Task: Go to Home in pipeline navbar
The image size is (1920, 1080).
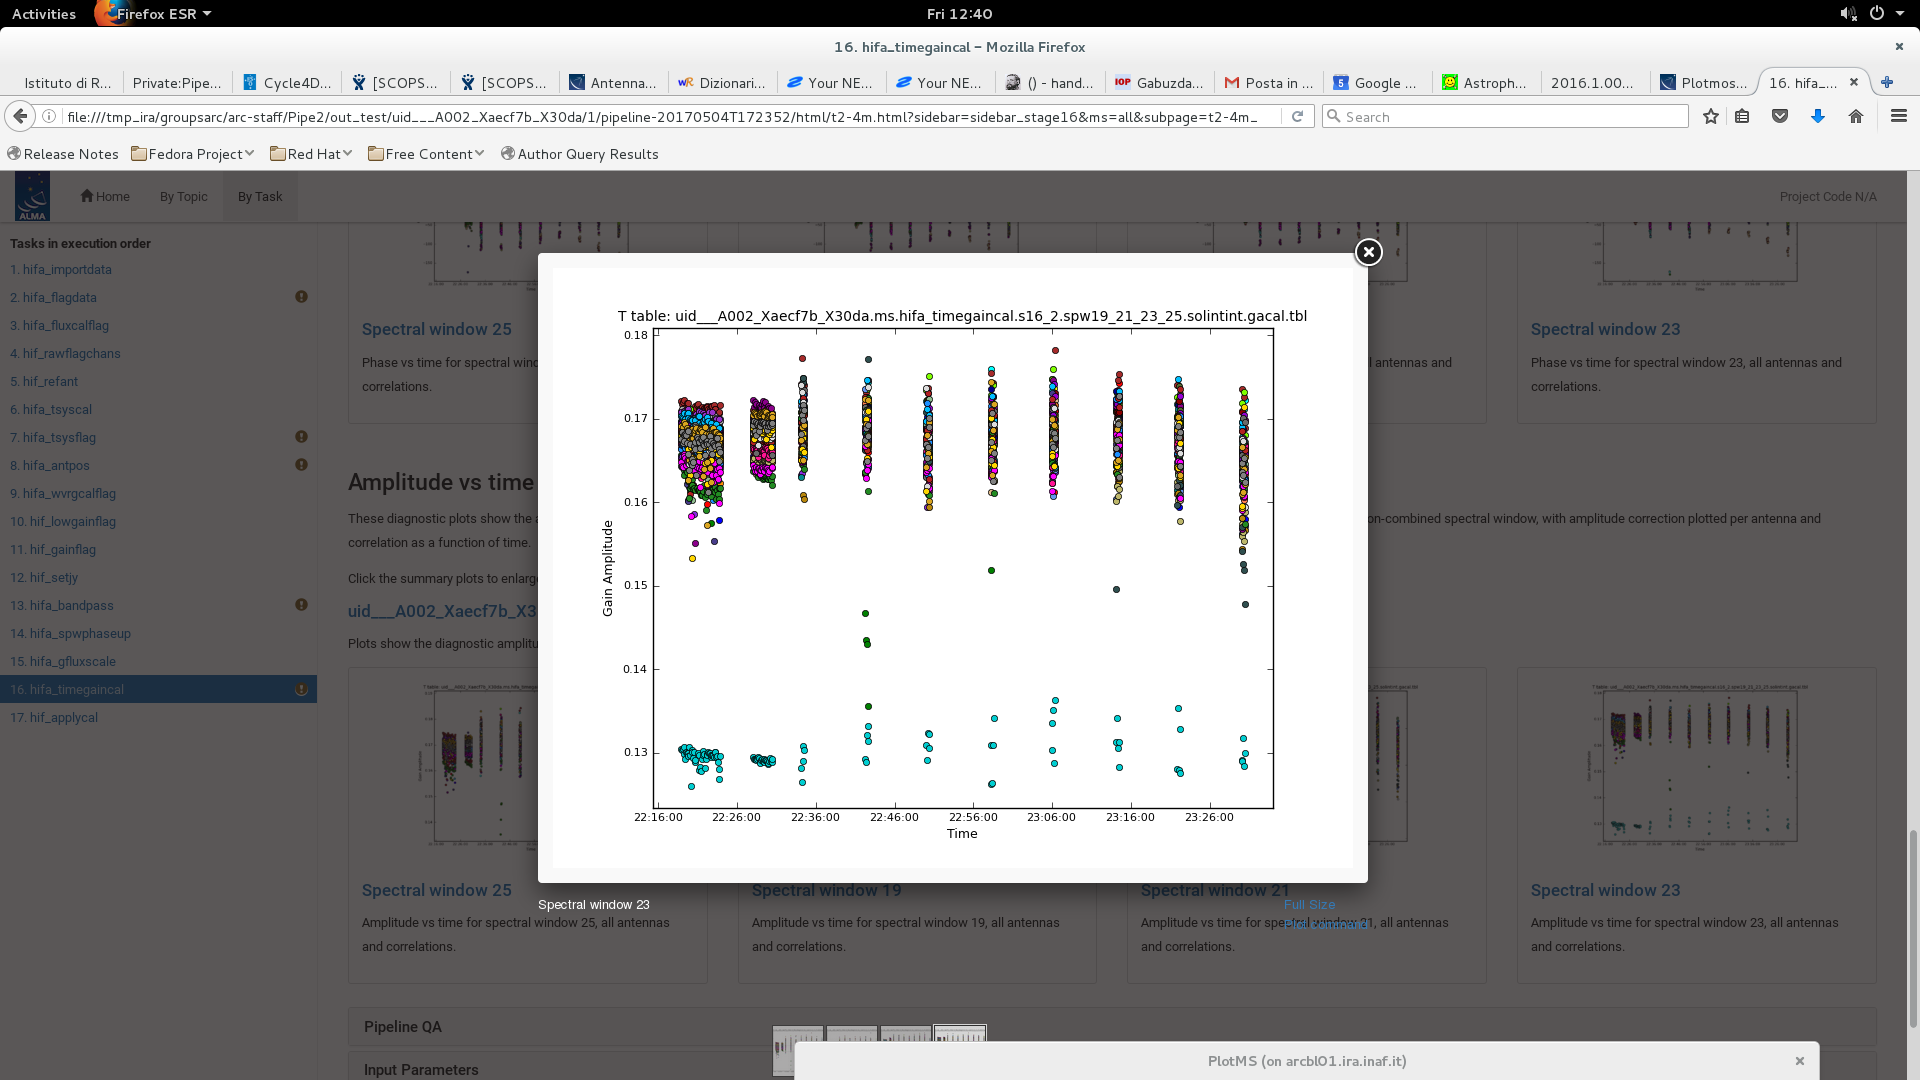Action: click(x=105, y=196)
